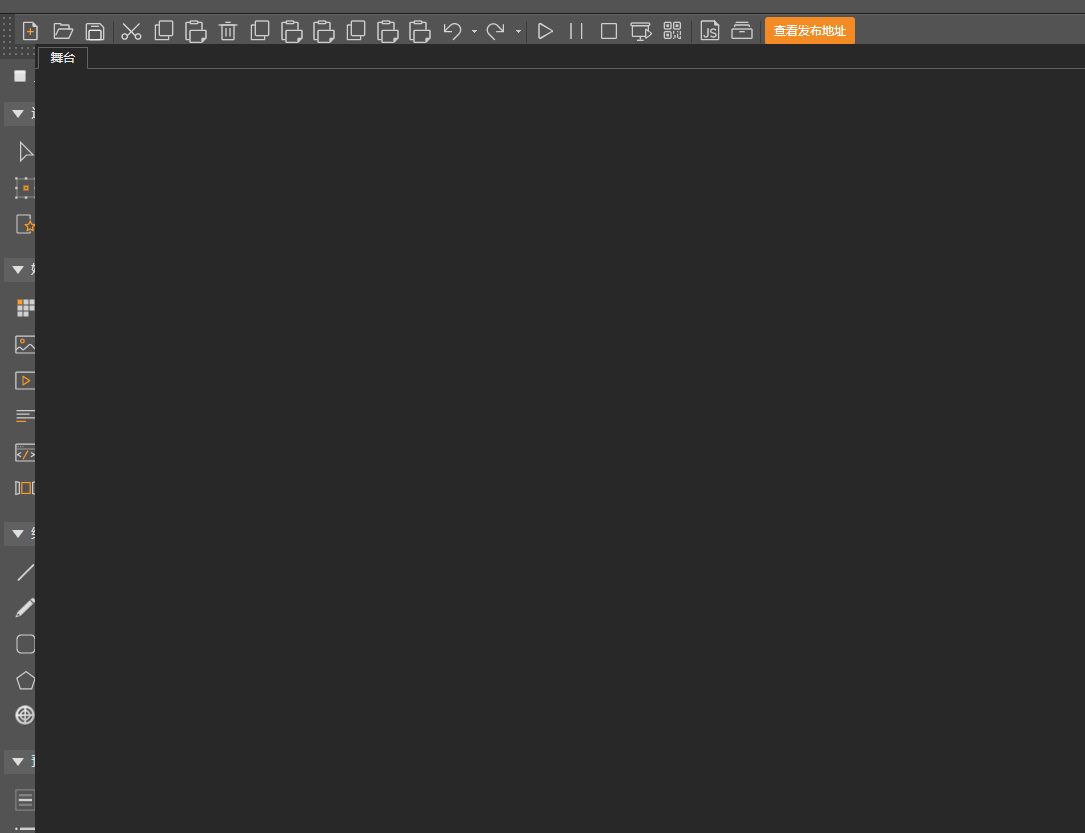This screenshot has width=1085, height=833.
Task: Click the copy icon directly right of the trash can
Action: click(259, 30)
